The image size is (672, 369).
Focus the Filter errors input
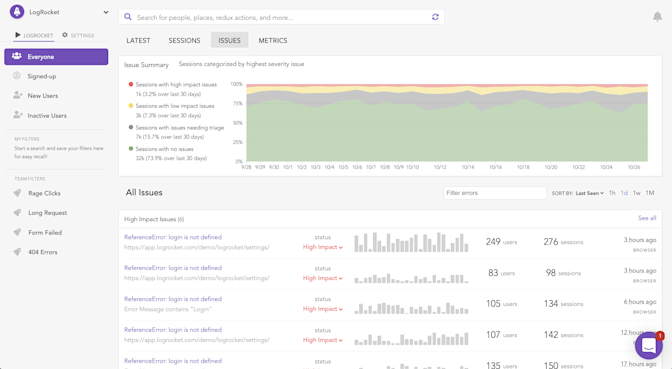coord(495,193)
